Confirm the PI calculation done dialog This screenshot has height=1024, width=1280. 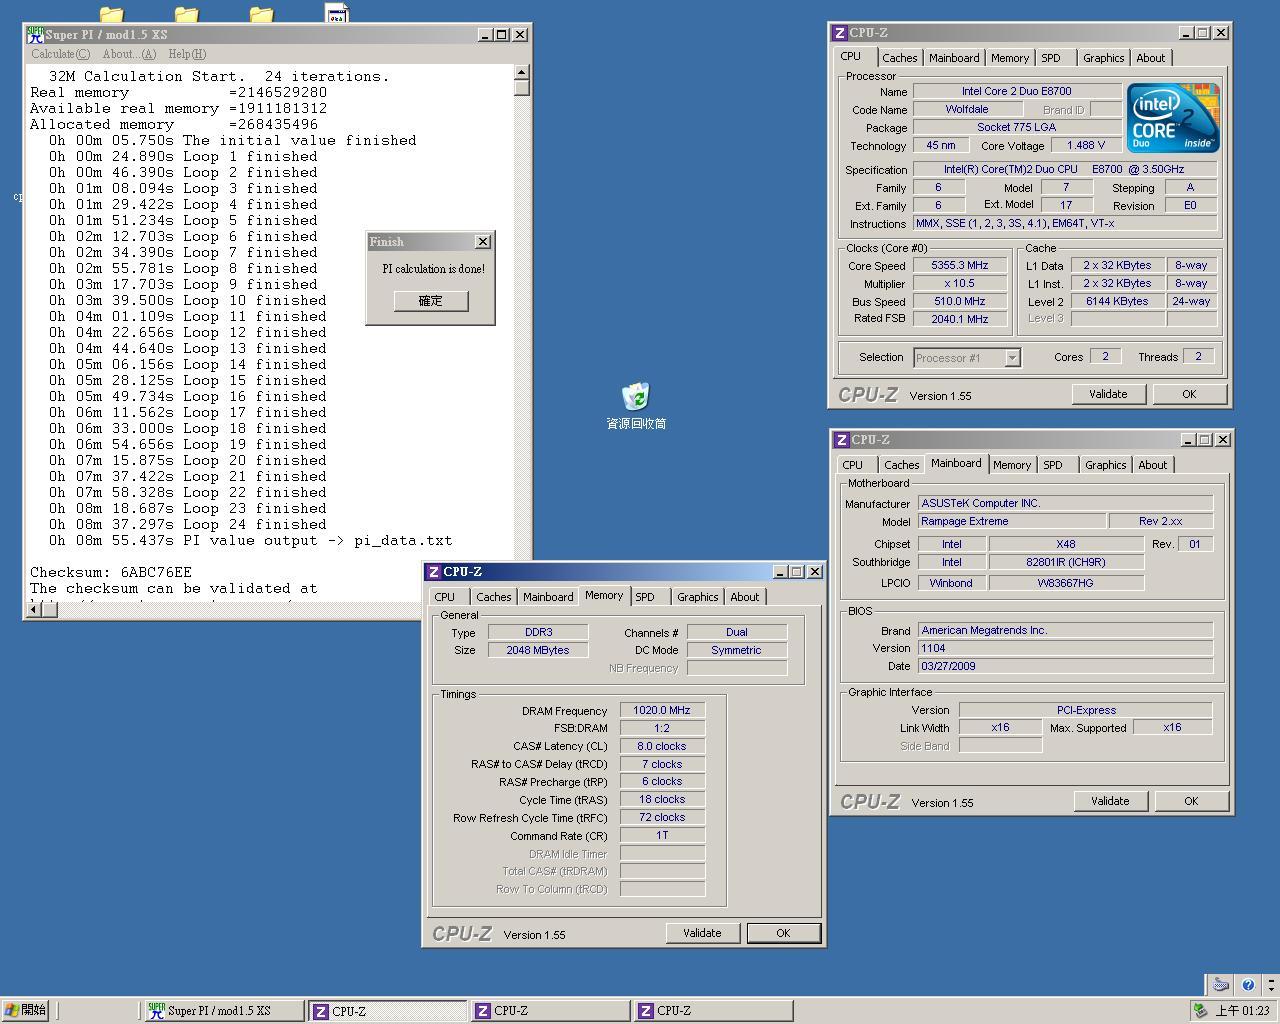(x=430, y=301)
